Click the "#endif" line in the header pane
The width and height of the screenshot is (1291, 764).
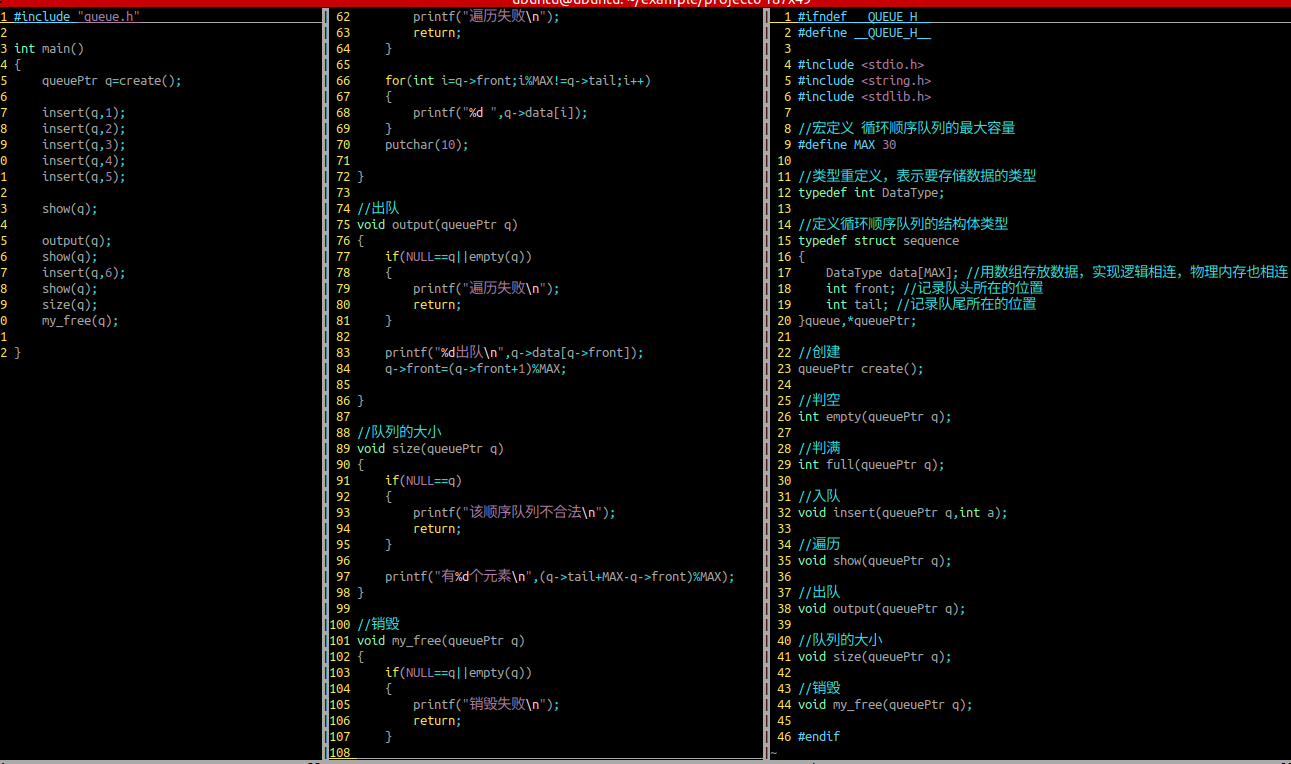coord(819,737)
